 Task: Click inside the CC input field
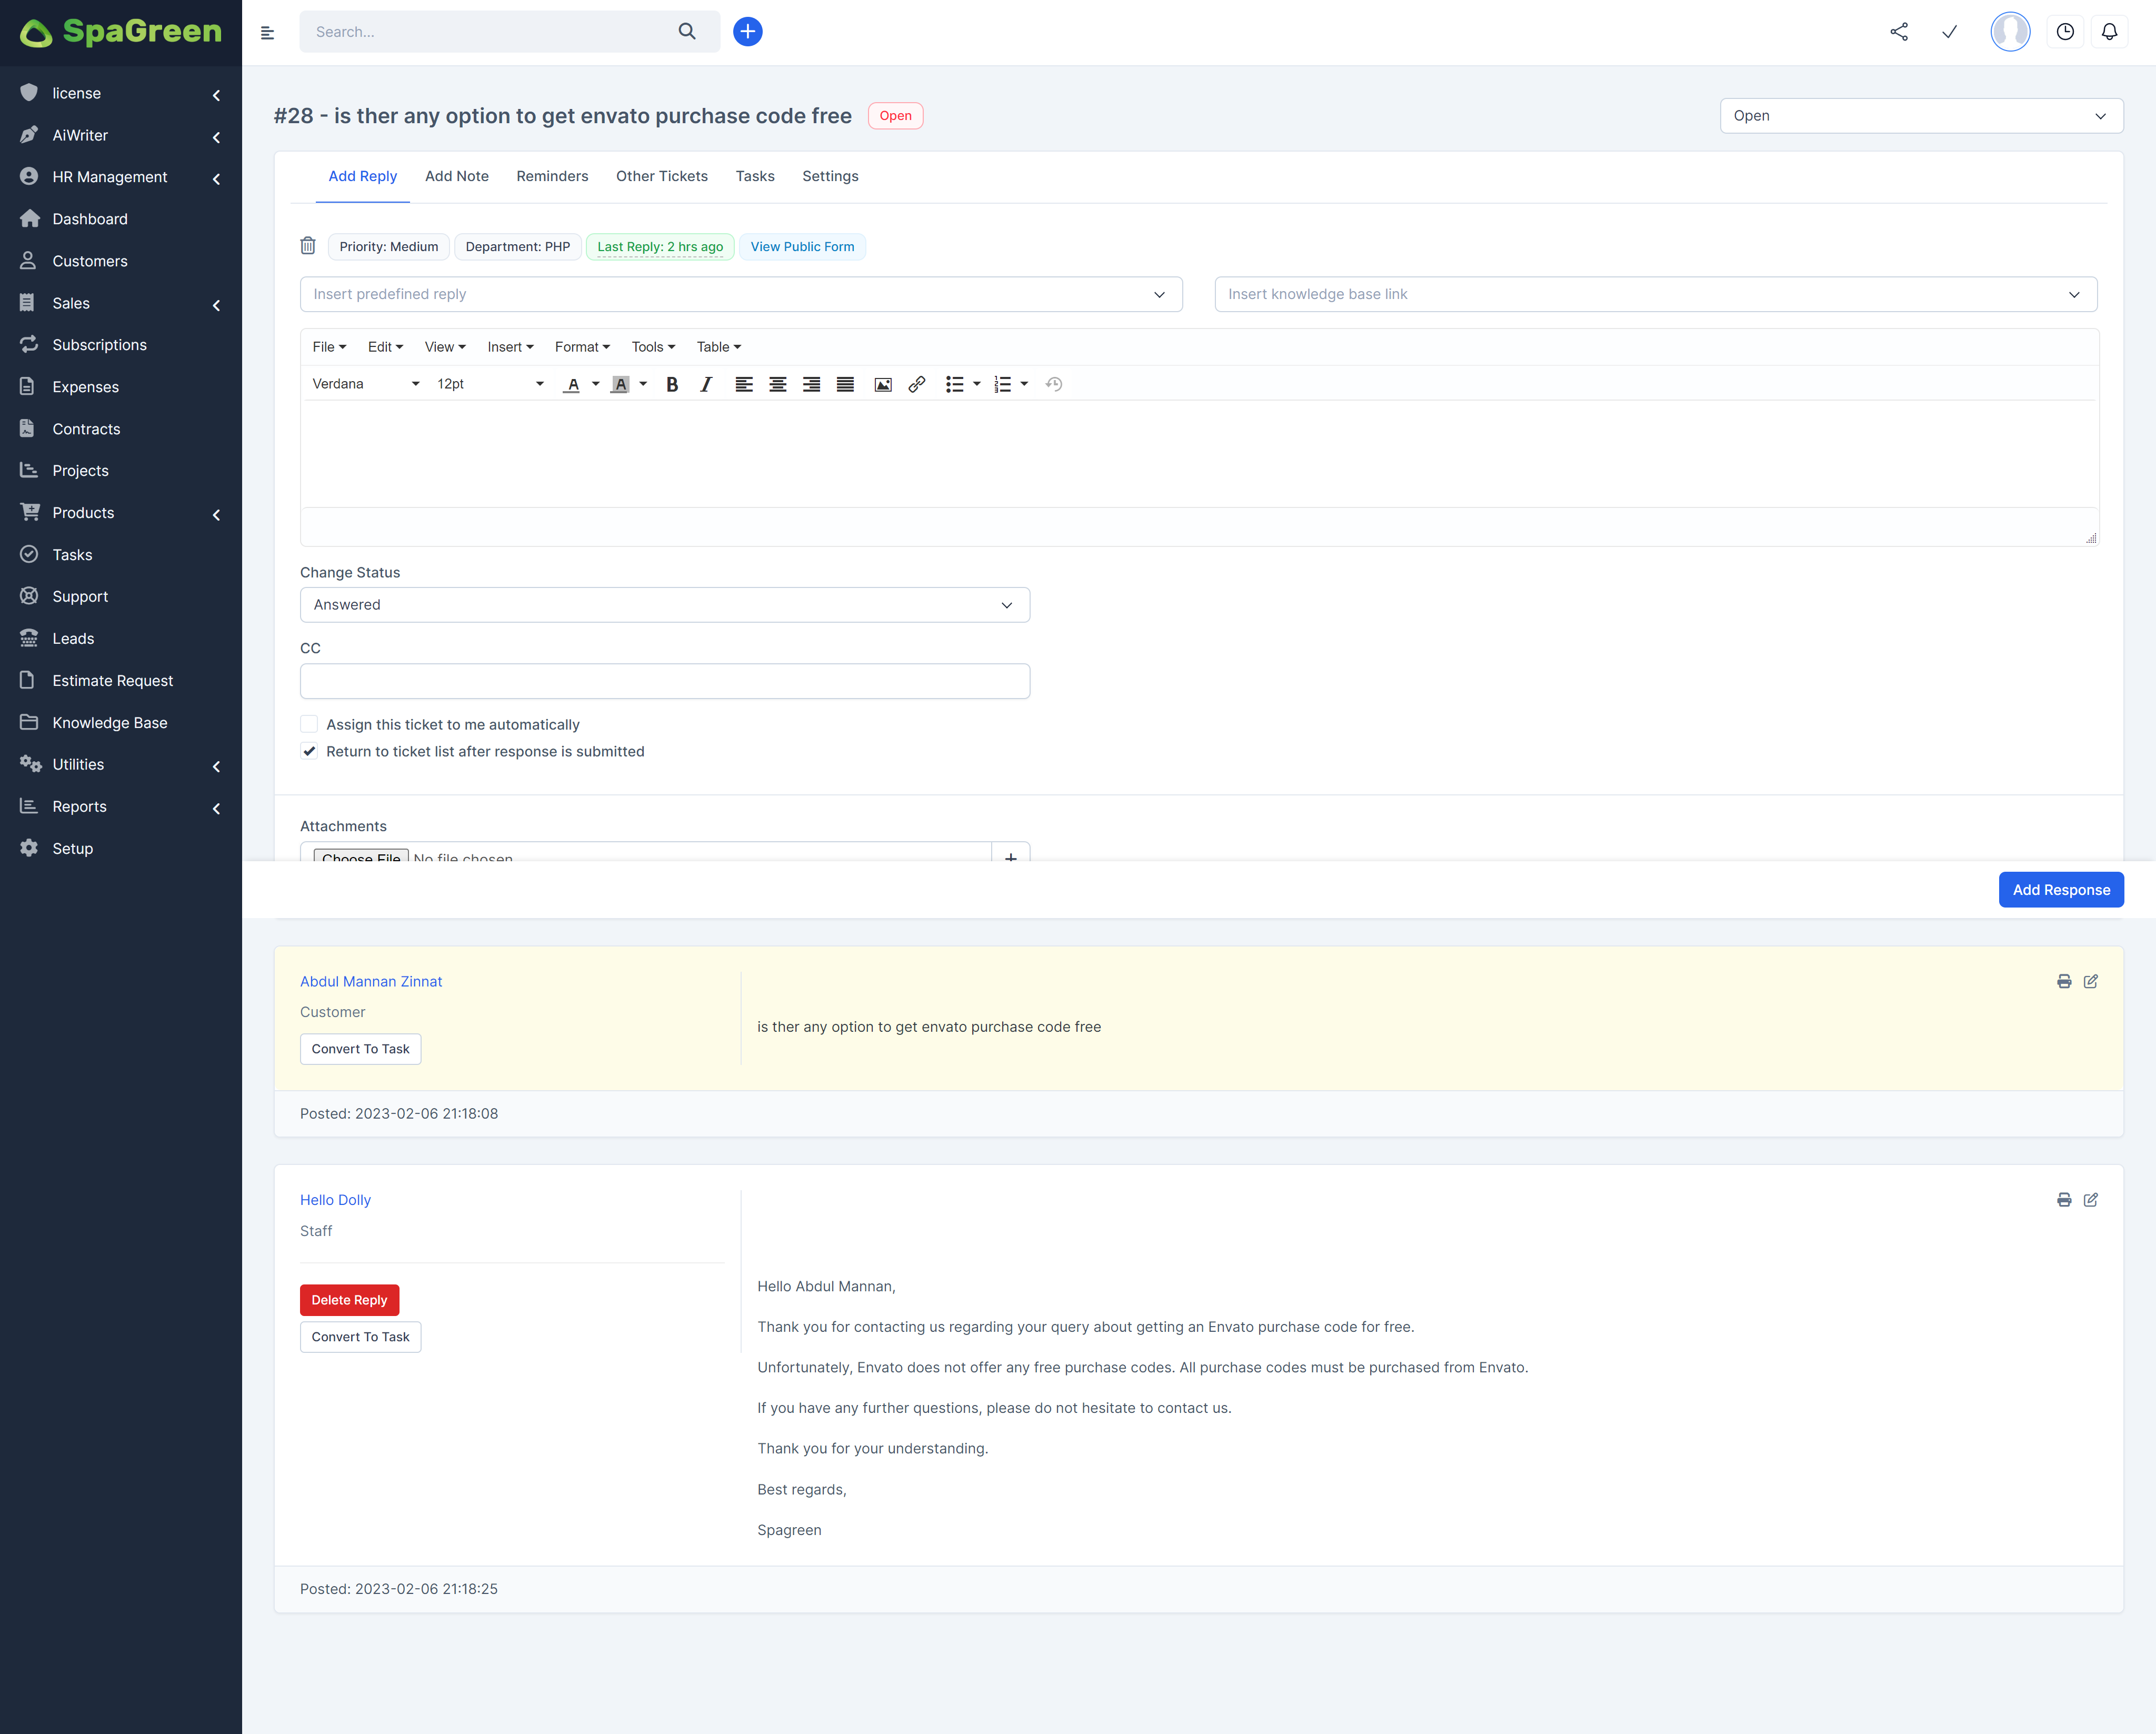pos(665,681)
